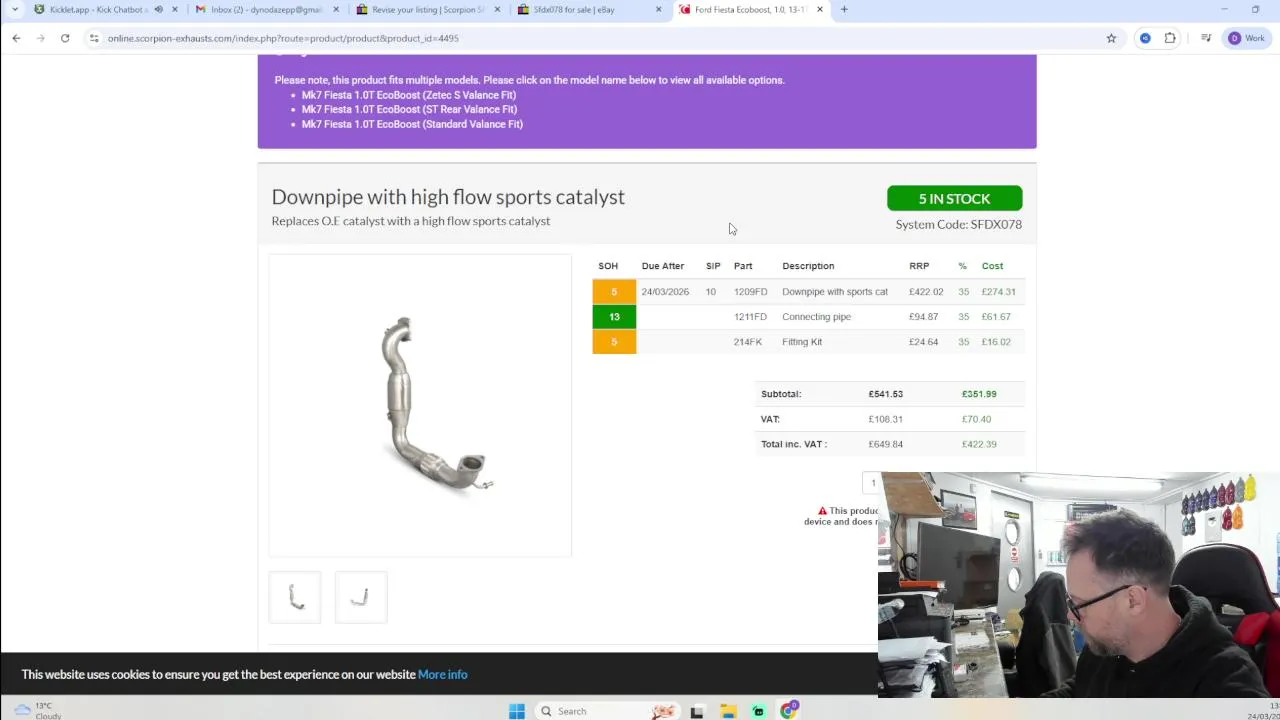Click the orange SOH cell for 214FK
Screen dimensions: 1280x720
(x=614, y=342)
